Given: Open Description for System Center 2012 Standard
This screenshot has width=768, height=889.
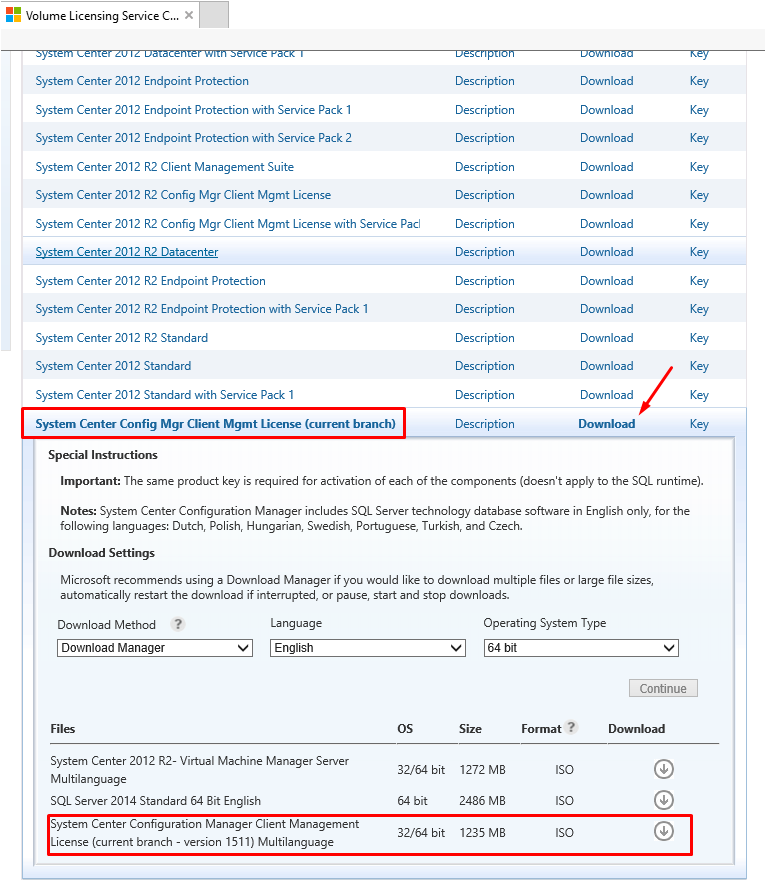Looking at the screenshot, I should 484,366.
